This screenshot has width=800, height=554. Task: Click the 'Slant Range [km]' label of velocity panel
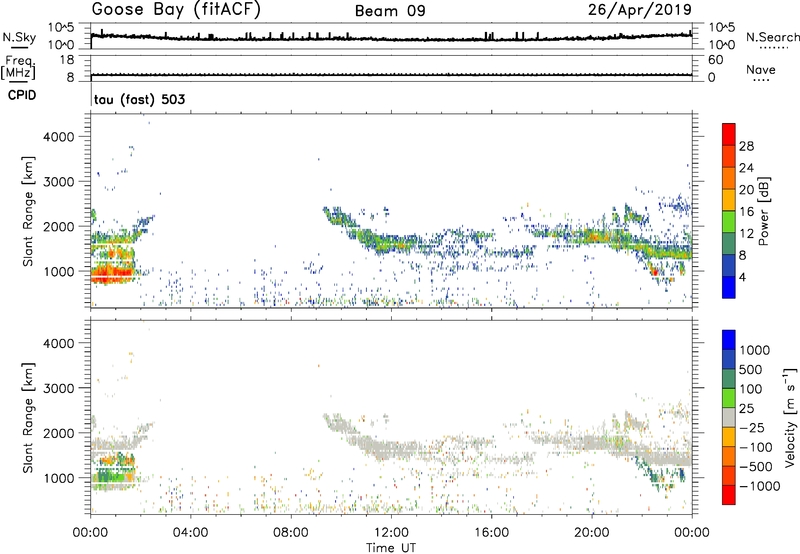(x=29, y=418)
